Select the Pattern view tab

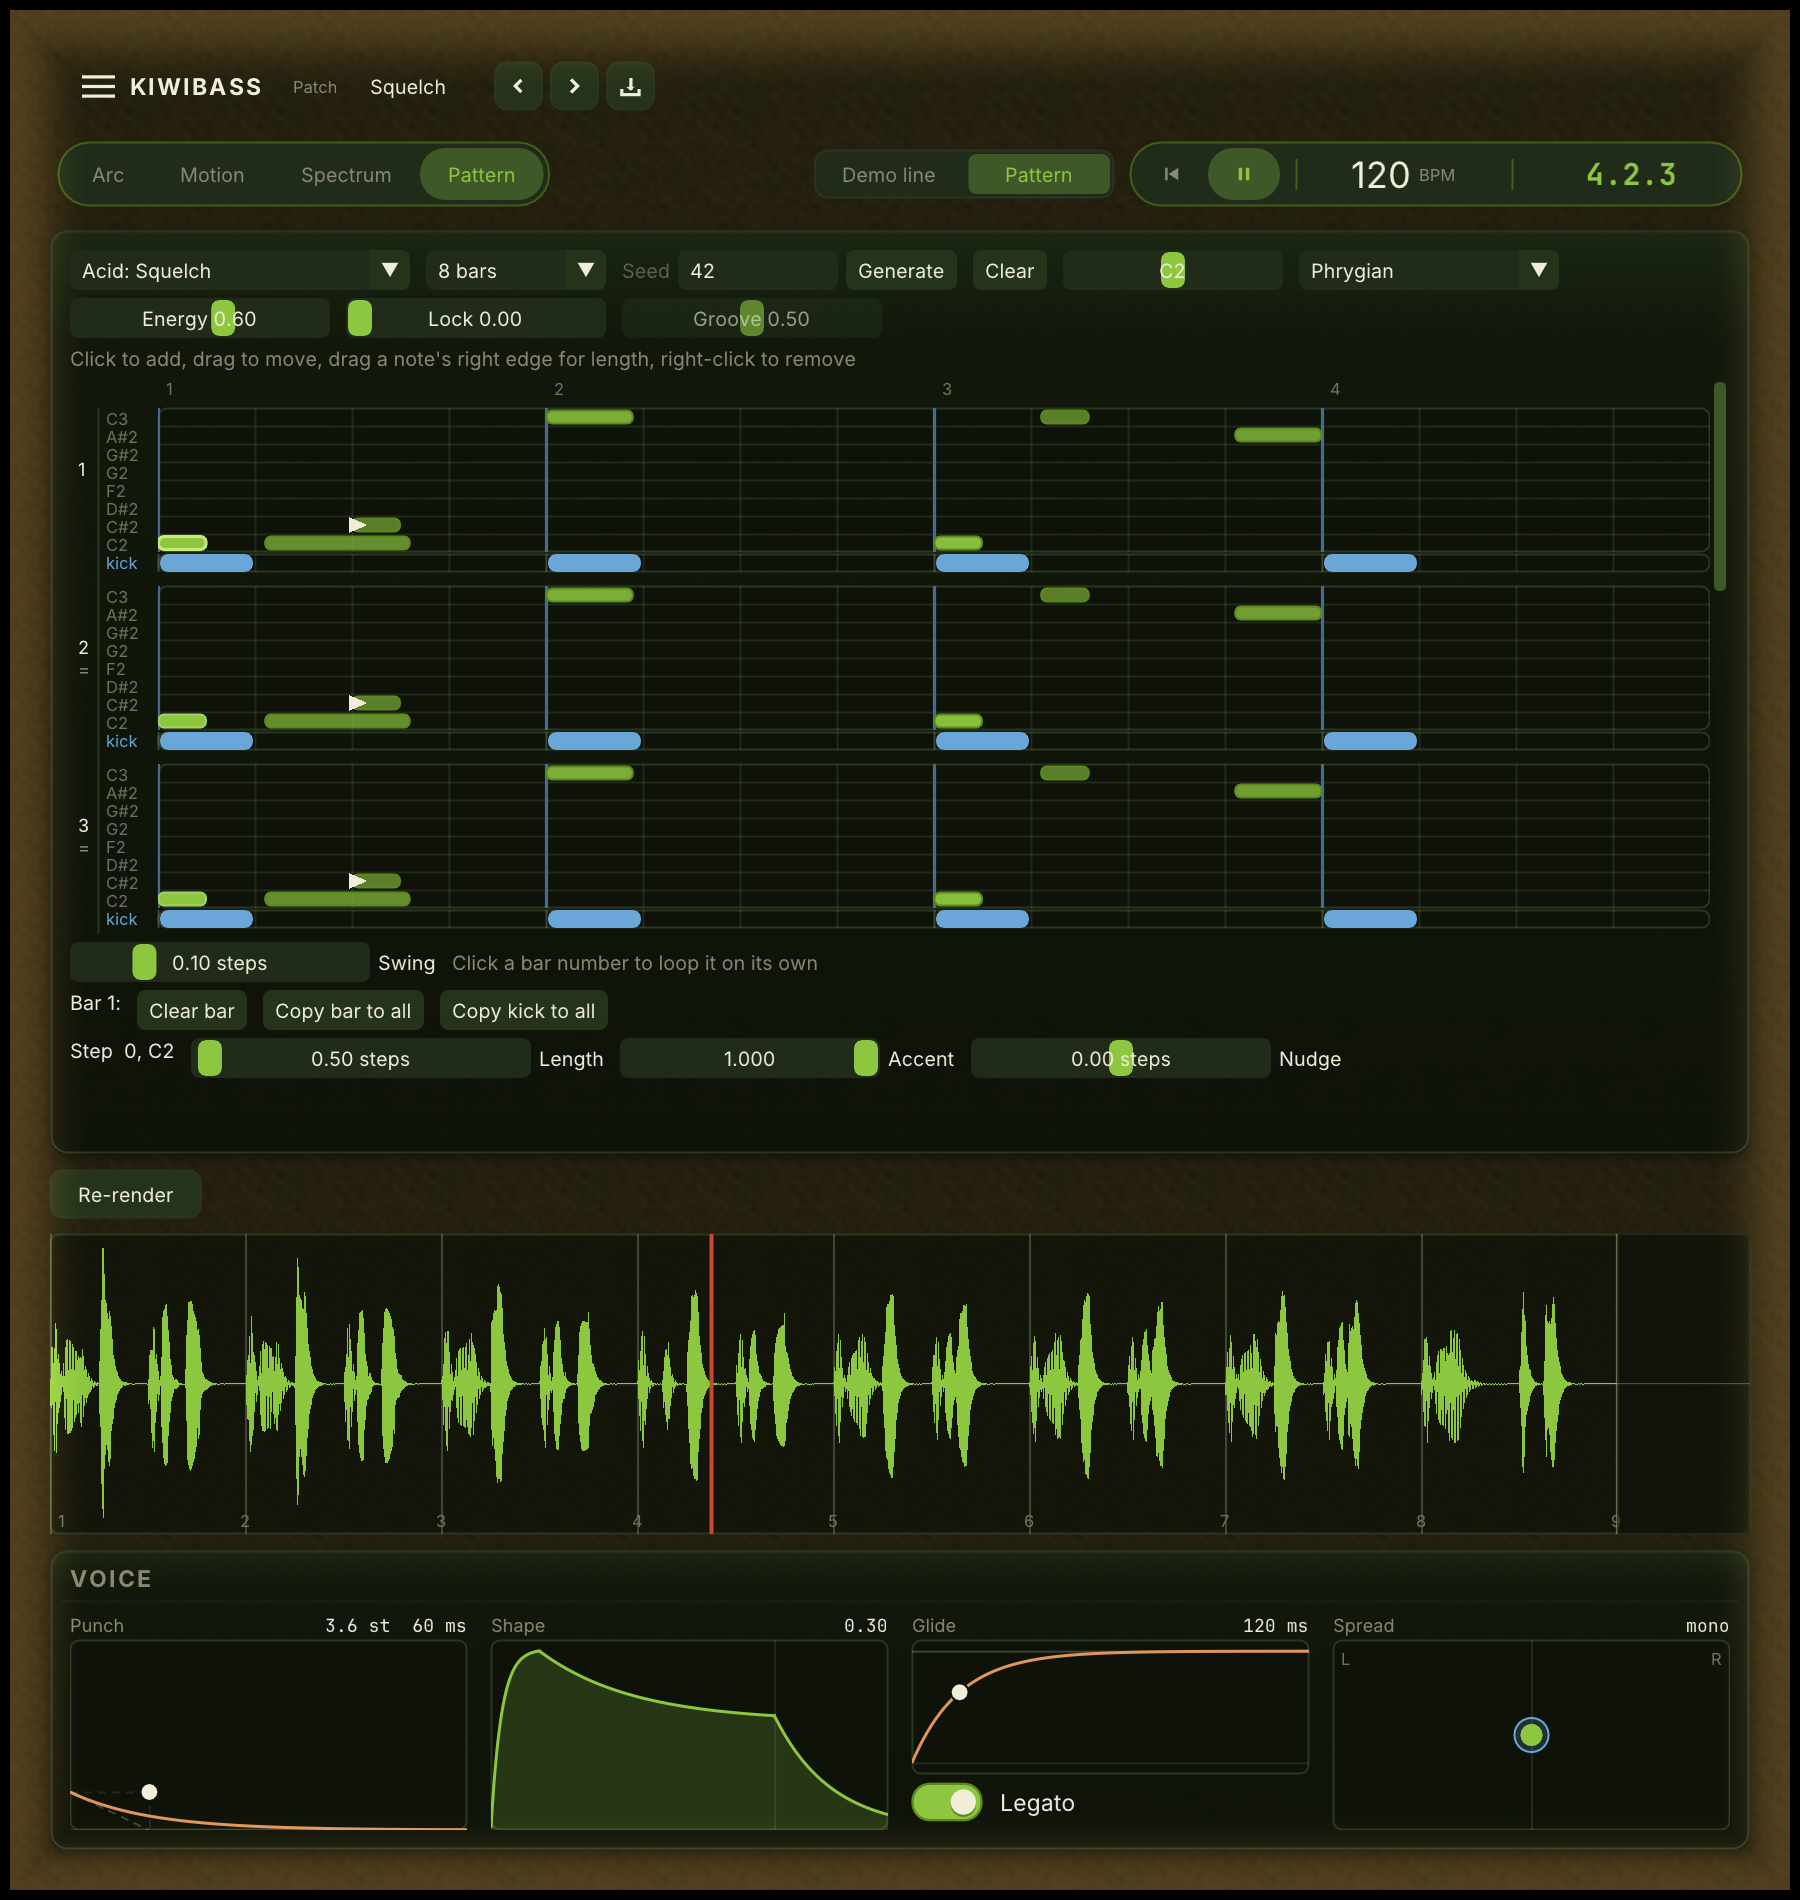click(x=481, y=175)
